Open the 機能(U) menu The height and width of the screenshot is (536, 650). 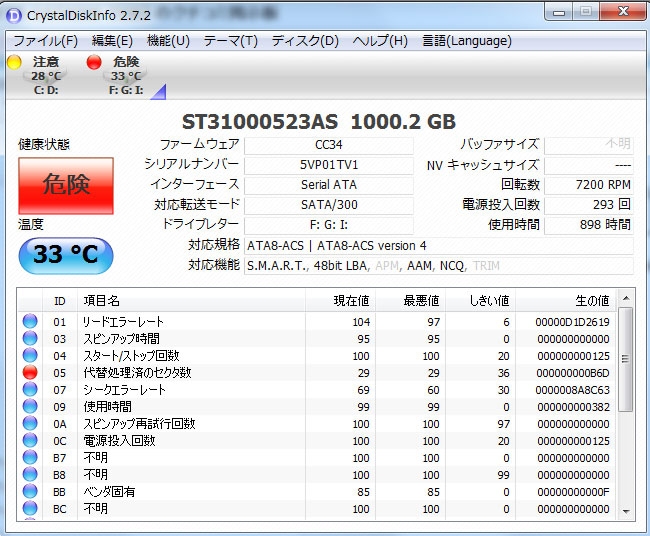pos(168,41)
